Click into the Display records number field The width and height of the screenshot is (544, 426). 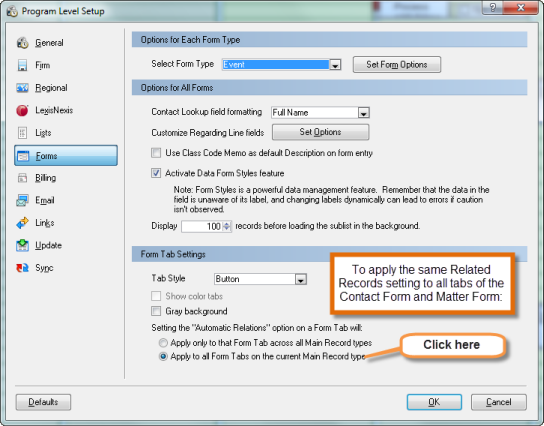click(x=202, y=227)
